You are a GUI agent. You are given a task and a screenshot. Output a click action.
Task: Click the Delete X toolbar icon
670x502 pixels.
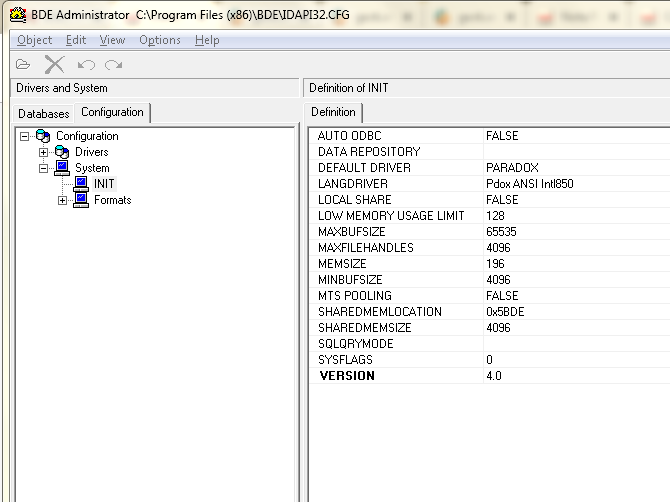[54, 65]
